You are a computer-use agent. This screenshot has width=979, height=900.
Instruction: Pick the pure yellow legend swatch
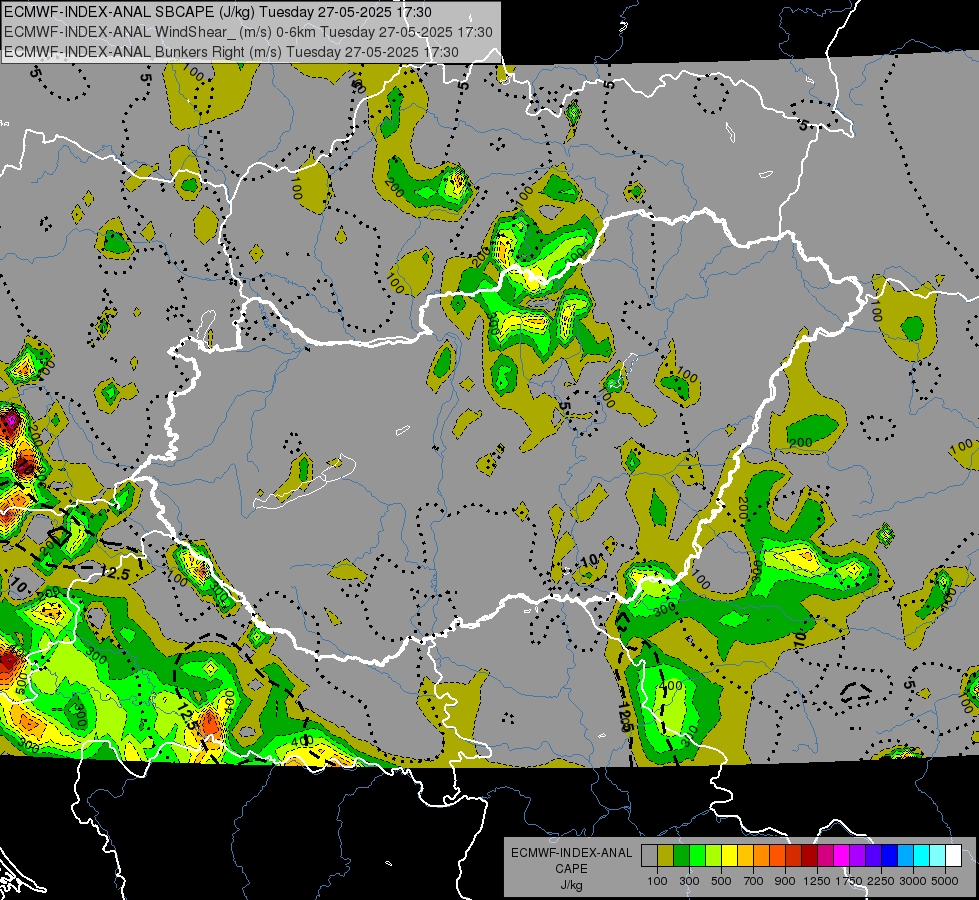click(729, 856)
